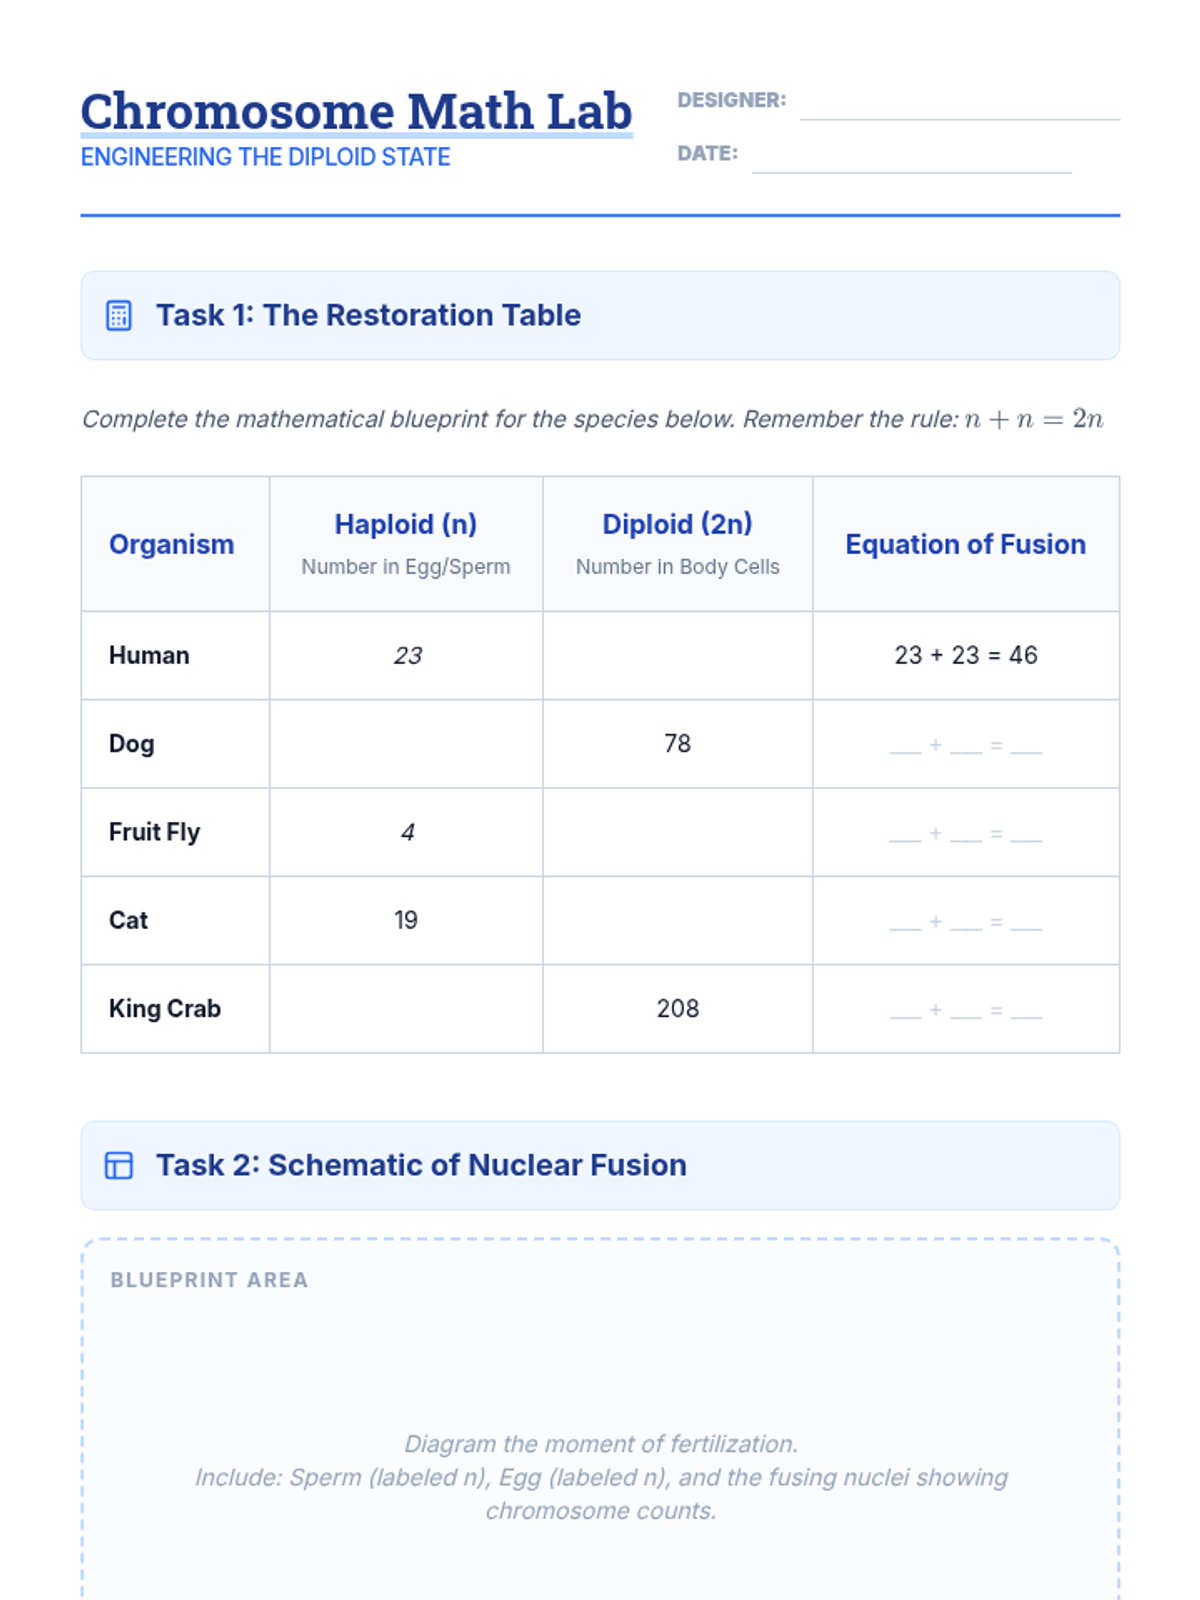The image size is (1200, 1600).
Task: Select the empty Cat diploid cell
Action: [677, 921]
